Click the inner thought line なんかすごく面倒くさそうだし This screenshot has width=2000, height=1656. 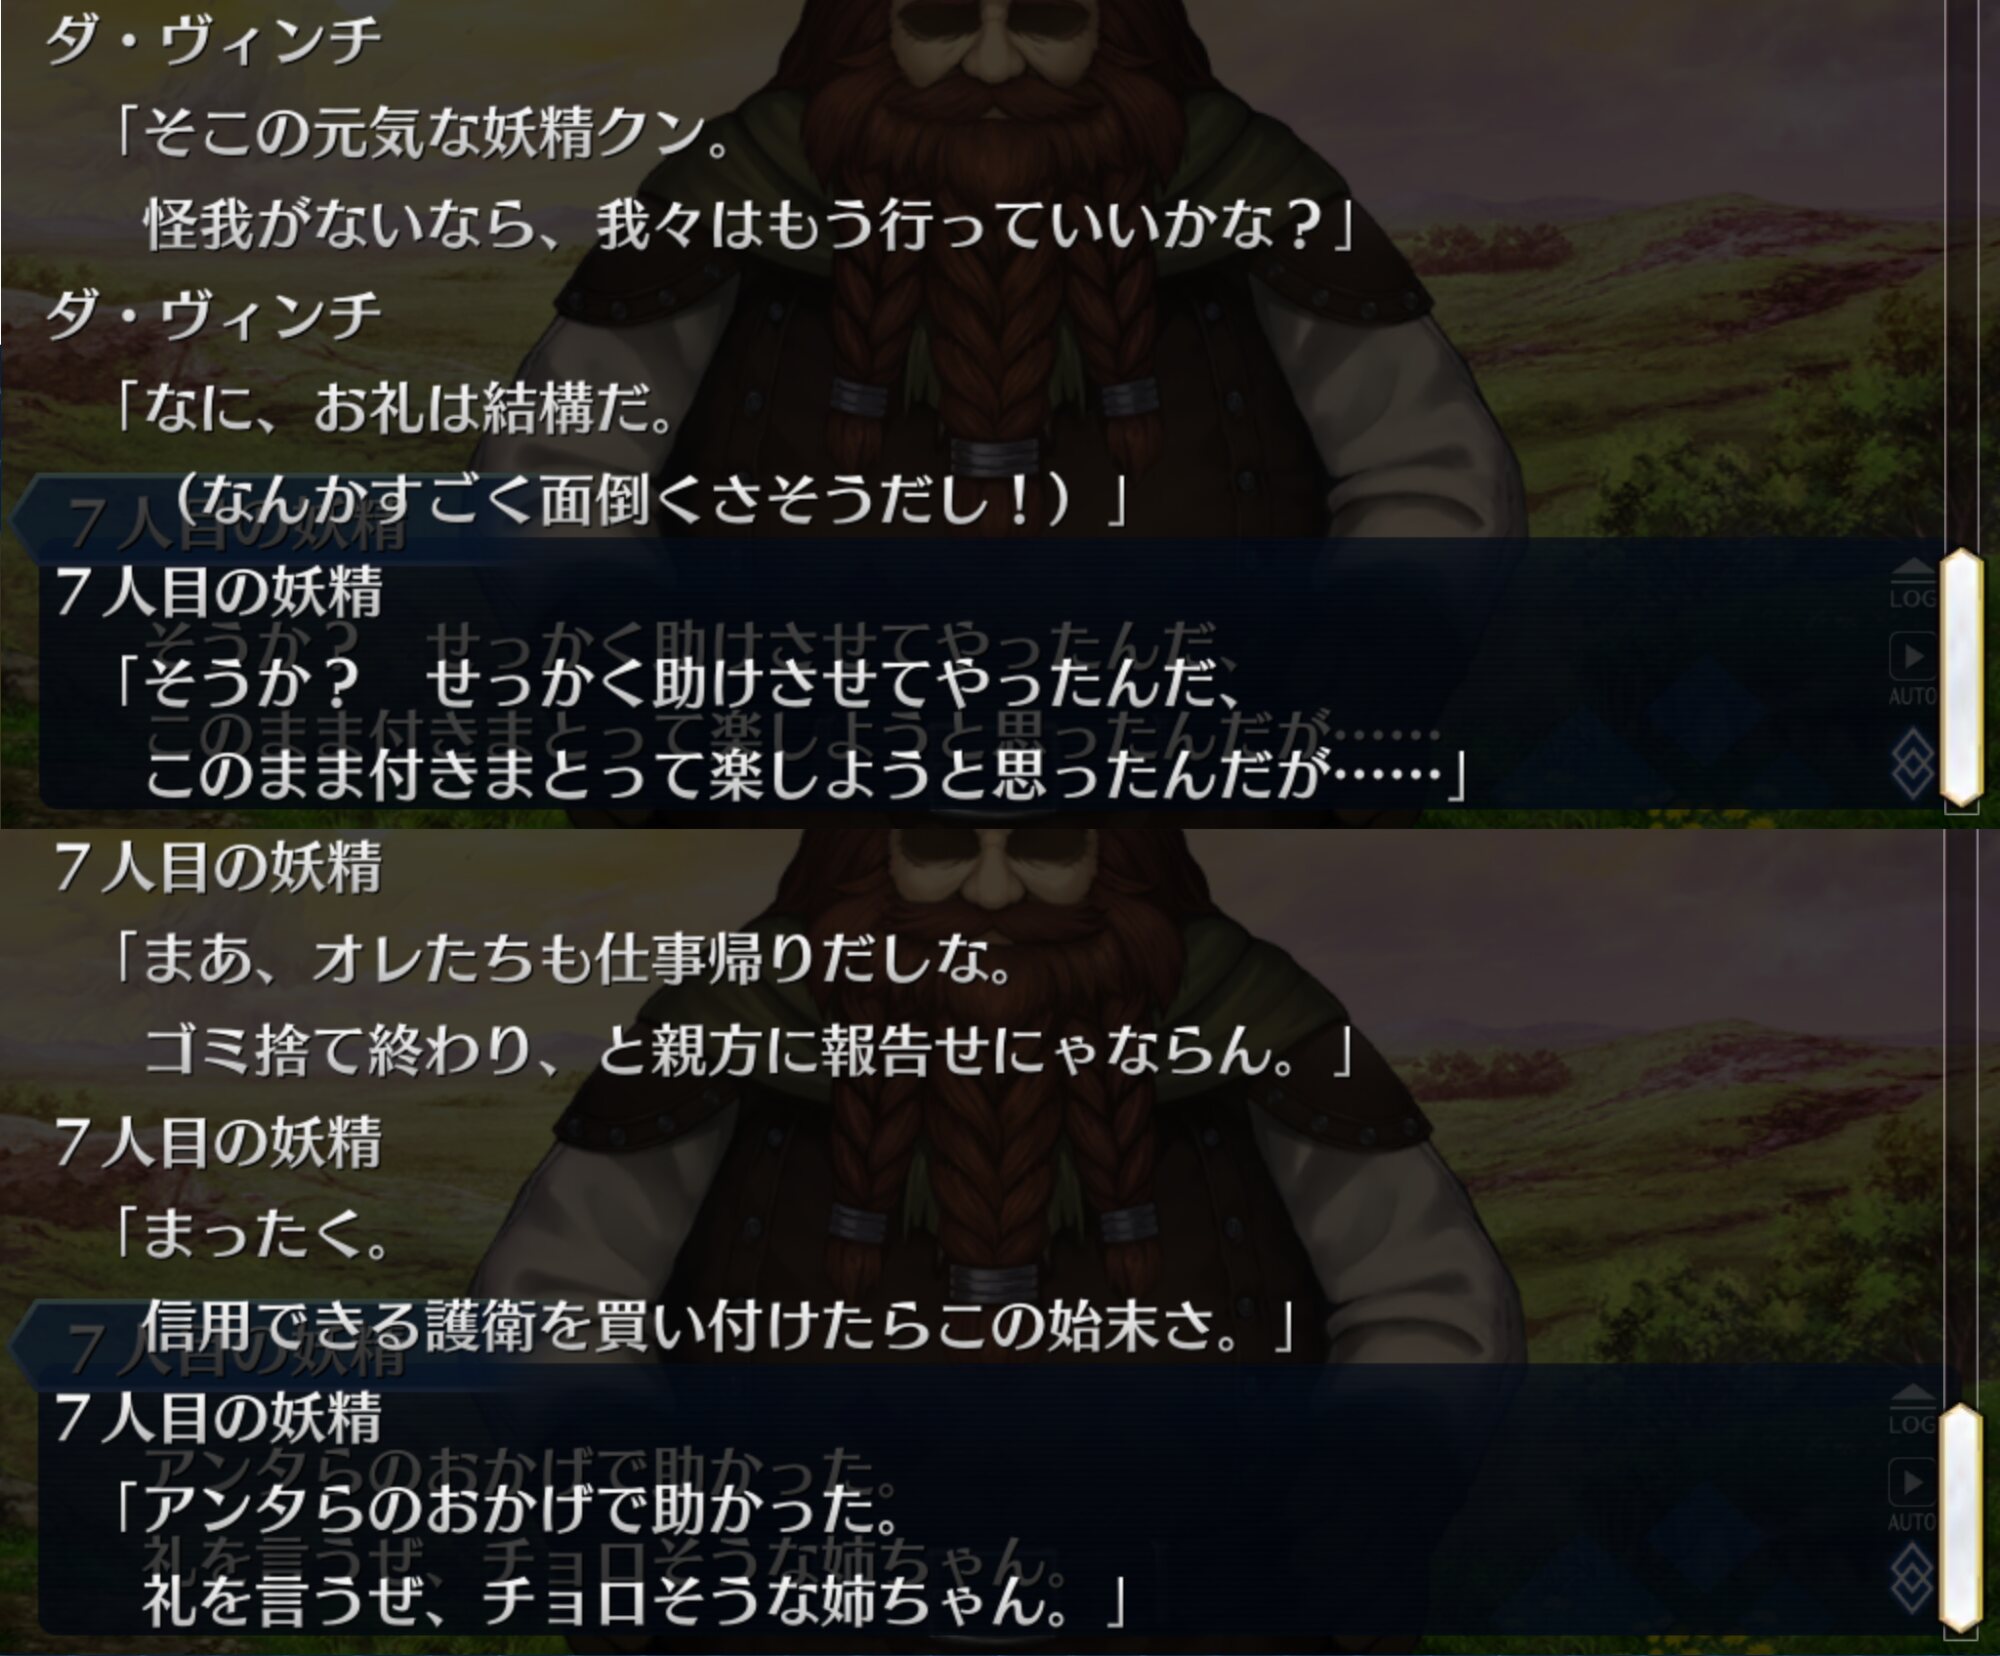coord(650,499)
